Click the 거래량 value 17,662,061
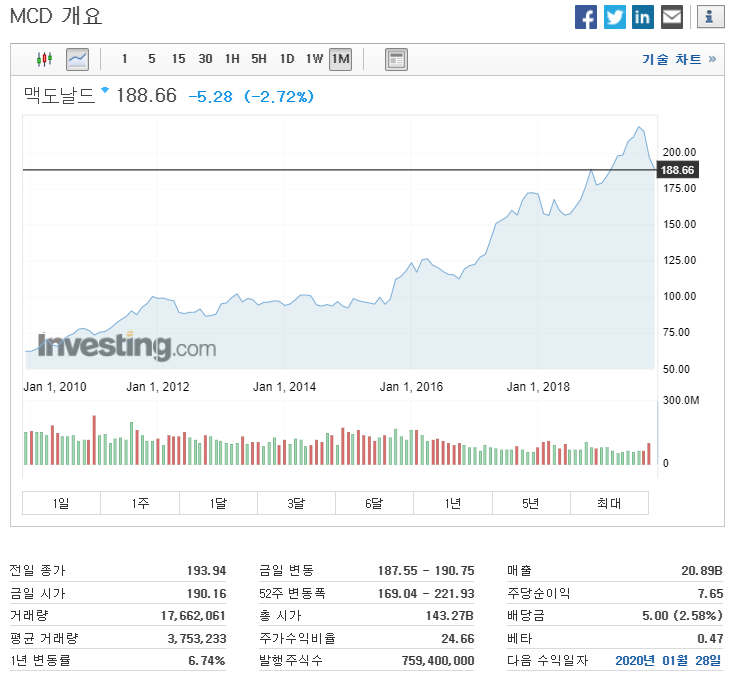Image resolution: width=730 pixels, height=675 pixels. pyautogui.click(x=193, y=615)
